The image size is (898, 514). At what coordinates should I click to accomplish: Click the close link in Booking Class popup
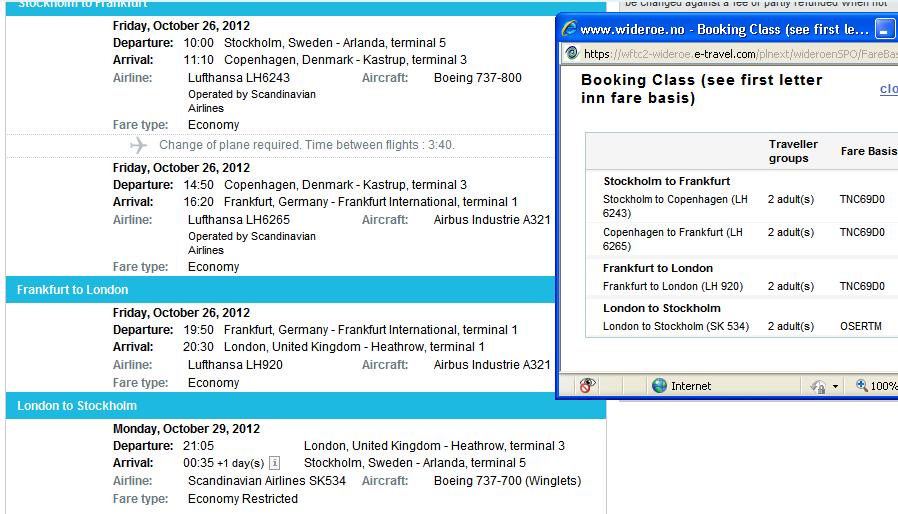tap(888, 89)
